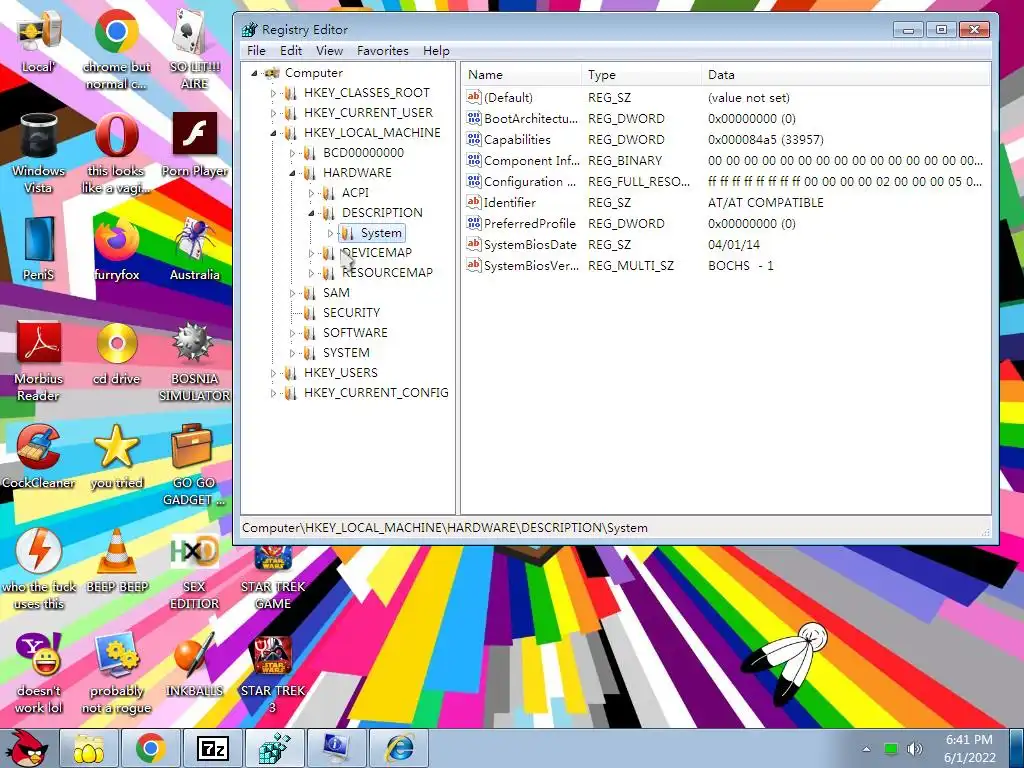Show hidden tray icons arrow
This screenshot has height=768, width=1024.
[x=866, y=749]
